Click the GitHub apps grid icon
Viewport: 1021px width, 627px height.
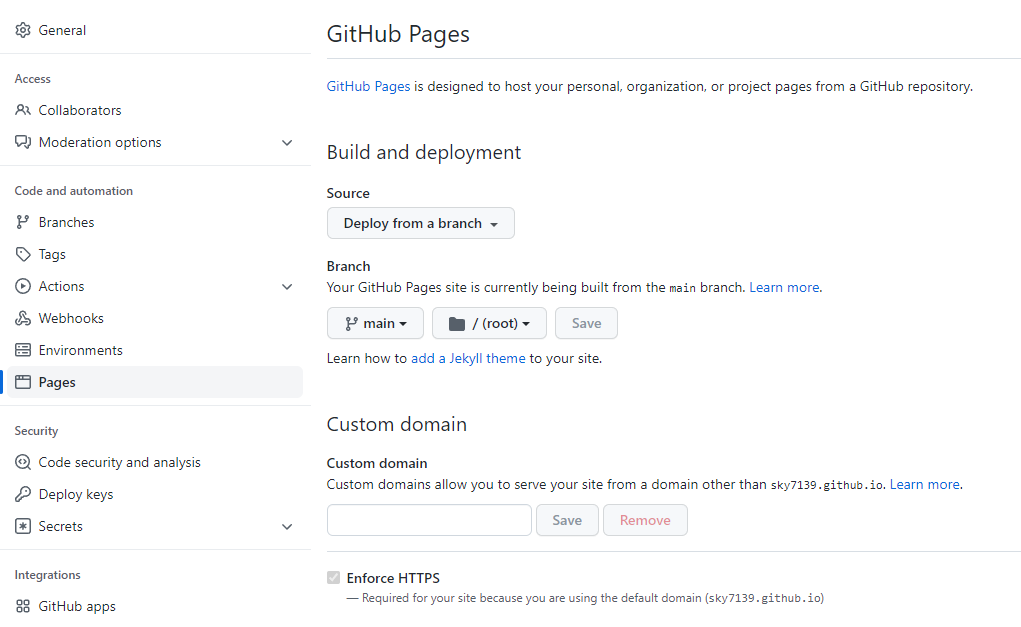pos(23,606)
